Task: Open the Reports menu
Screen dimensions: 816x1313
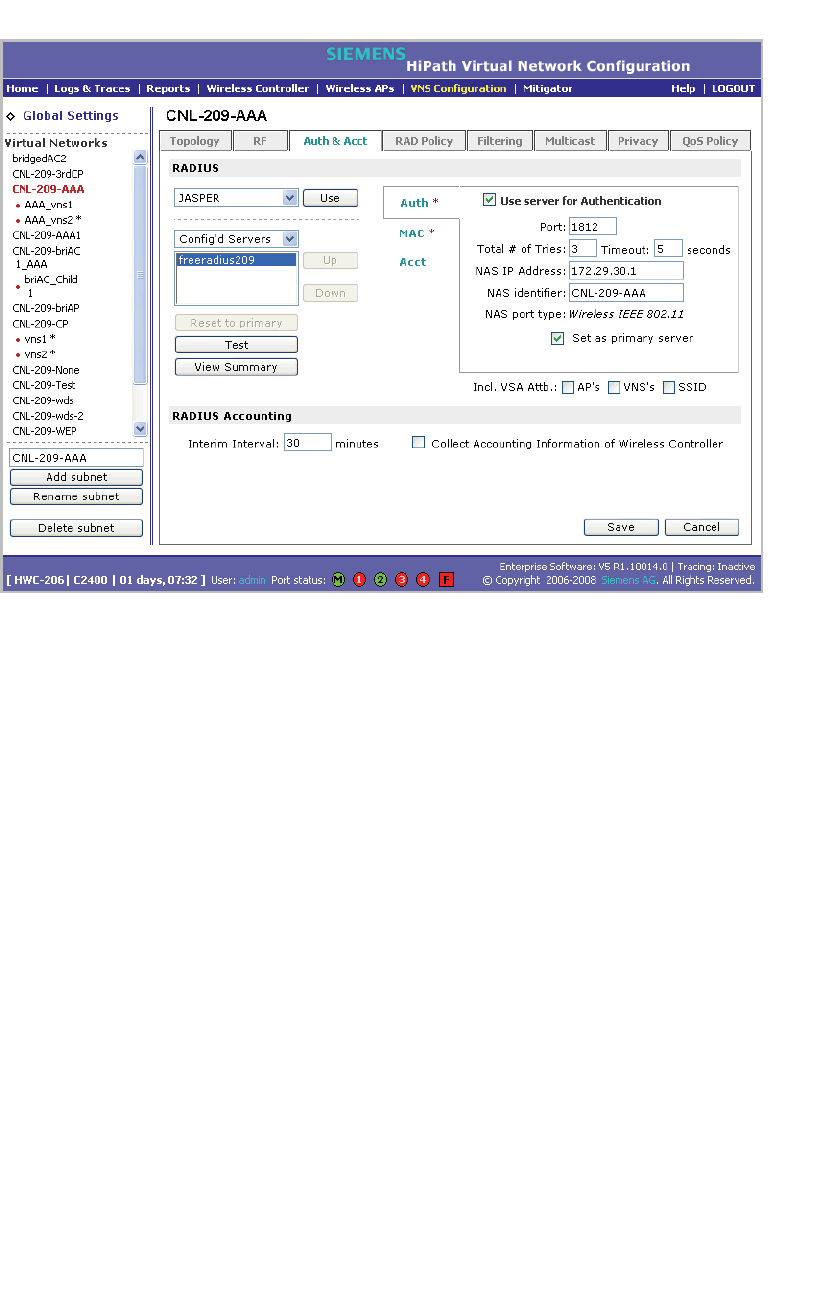Action: 168,88
